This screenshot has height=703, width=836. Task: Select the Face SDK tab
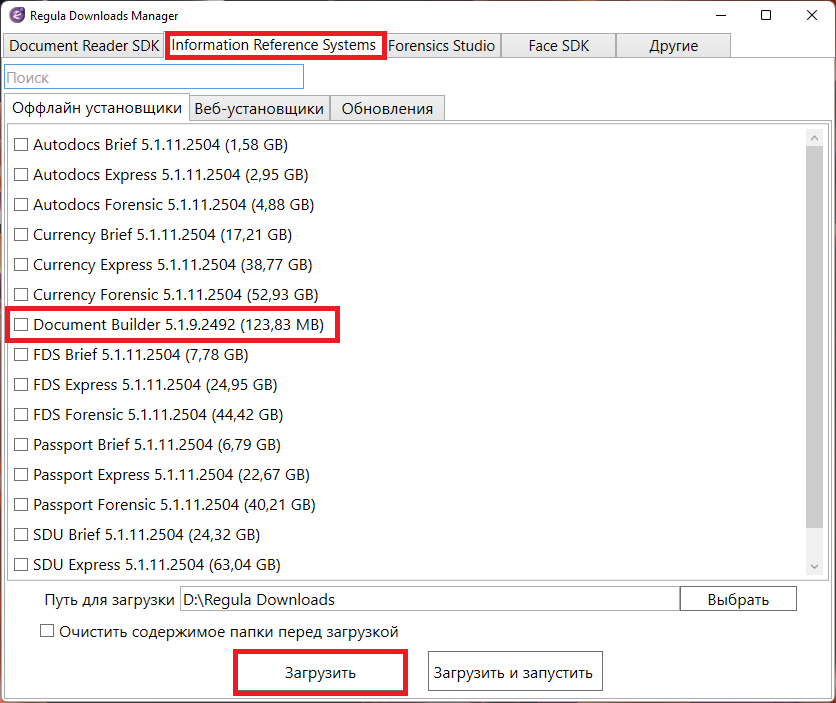[559, 46]
